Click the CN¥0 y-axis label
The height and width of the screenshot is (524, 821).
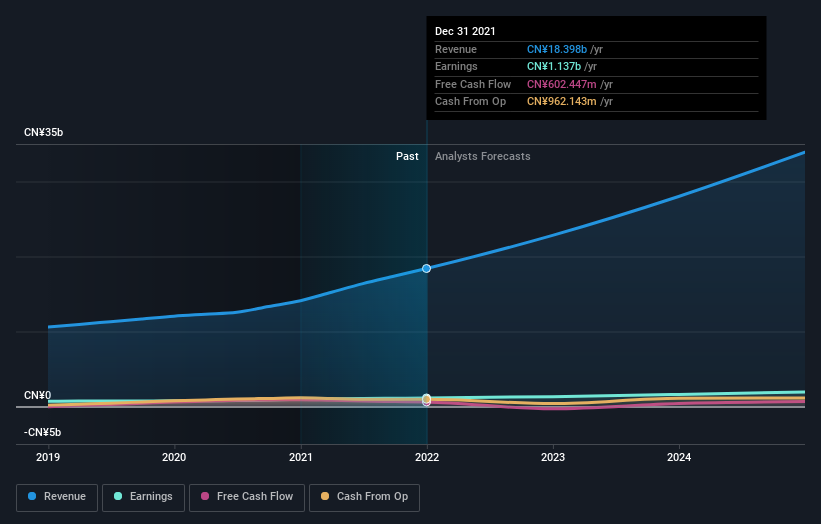pyautogui.click(x=38, y=395)
